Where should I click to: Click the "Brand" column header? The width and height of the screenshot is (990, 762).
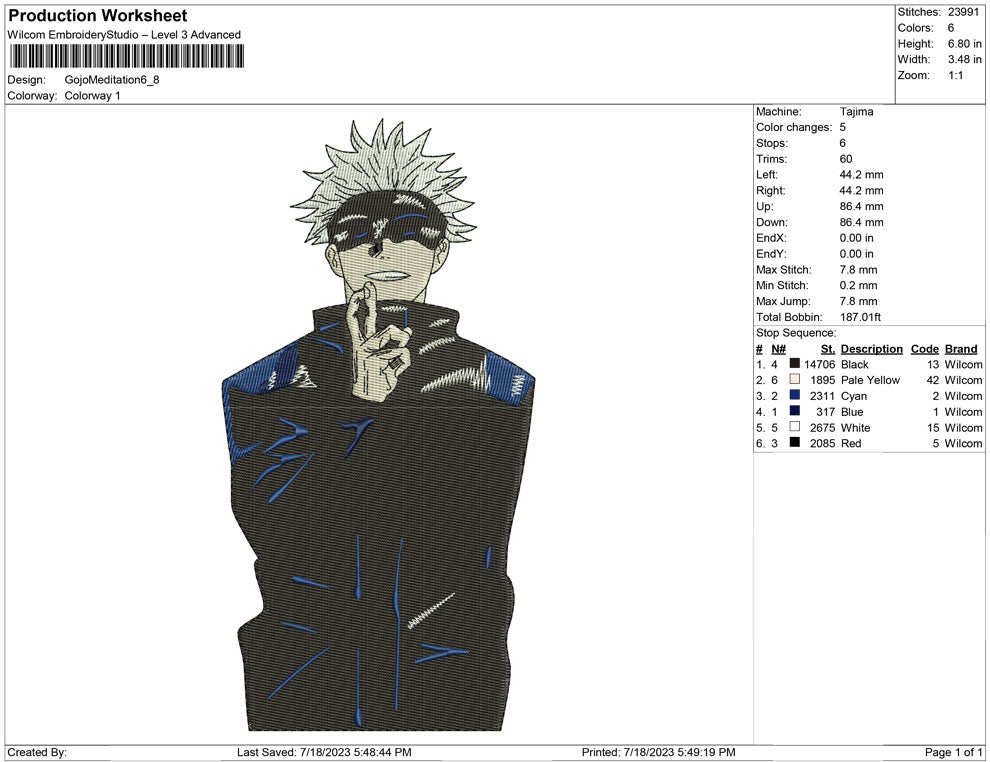pyautogui.click(x=961, y=349)
